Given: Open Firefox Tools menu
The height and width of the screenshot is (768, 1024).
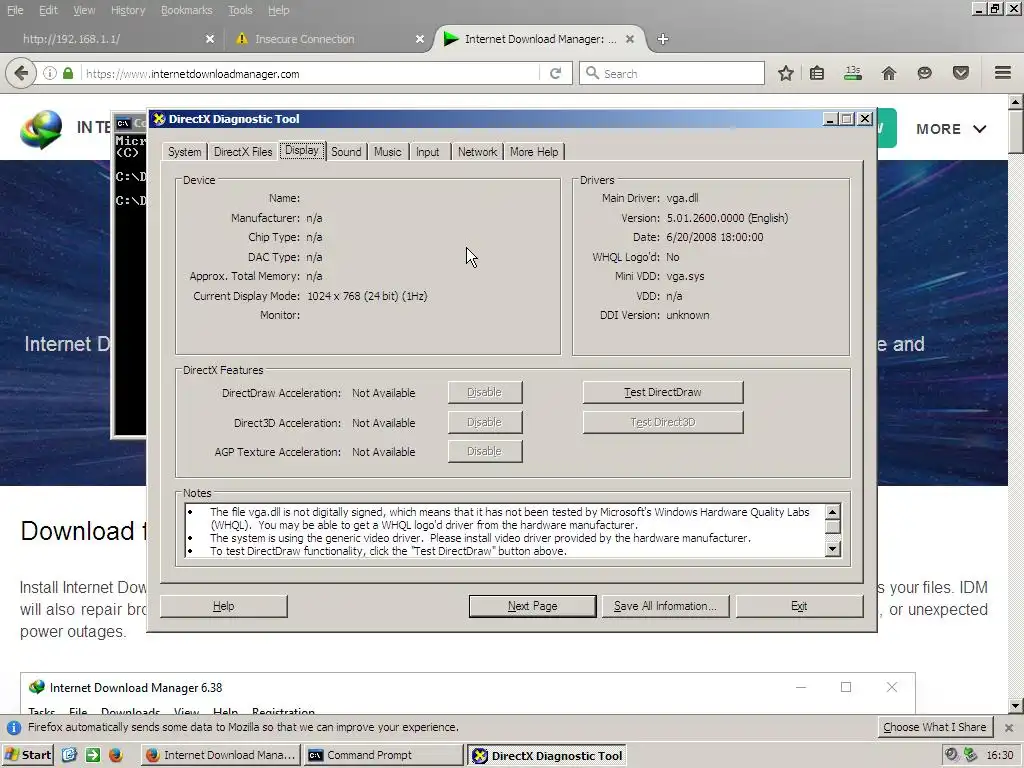Looking at the screenshot, I should [240, 10].
